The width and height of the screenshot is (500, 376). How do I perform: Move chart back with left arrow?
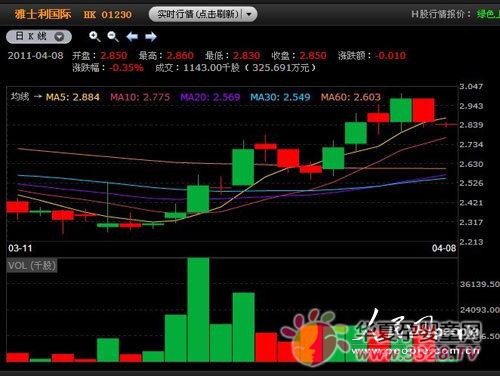pos(132,36)
